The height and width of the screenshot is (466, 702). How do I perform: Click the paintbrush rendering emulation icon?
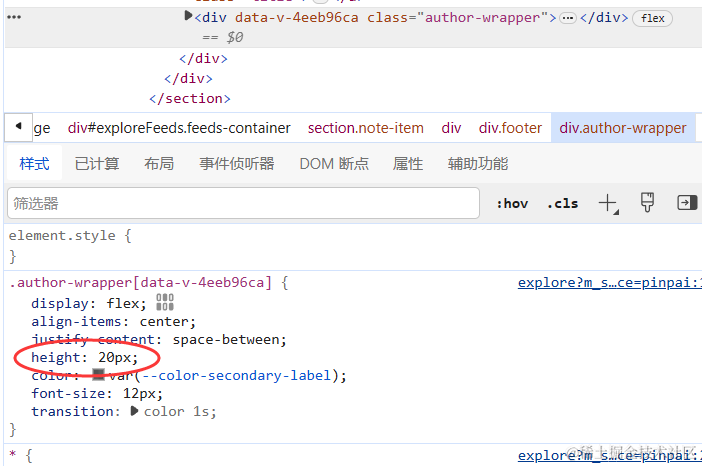[647, 203]
